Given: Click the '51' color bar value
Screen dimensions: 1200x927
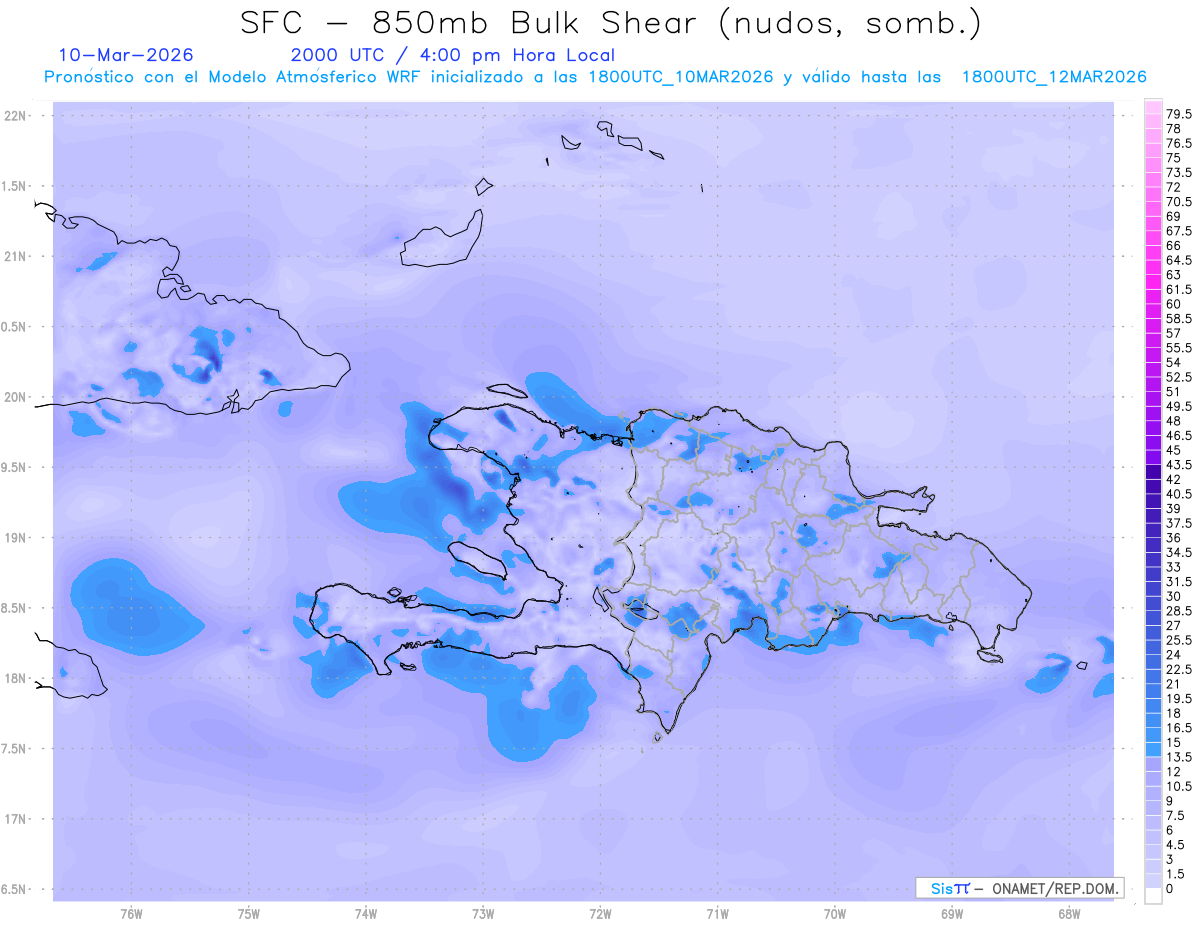Looking at the screenshot, I should tap(1173, 392).
